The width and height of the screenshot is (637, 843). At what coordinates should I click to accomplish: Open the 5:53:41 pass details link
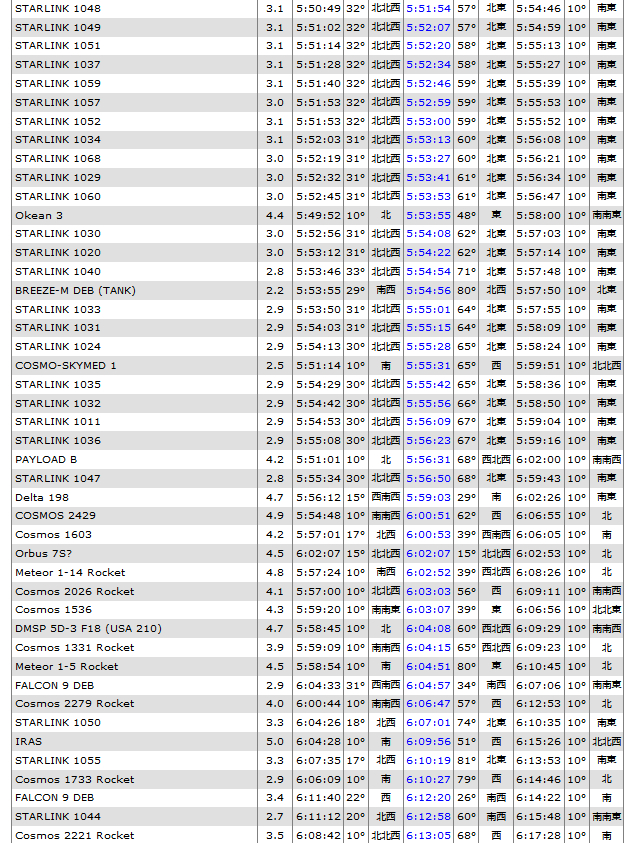(x=428, y=177)
